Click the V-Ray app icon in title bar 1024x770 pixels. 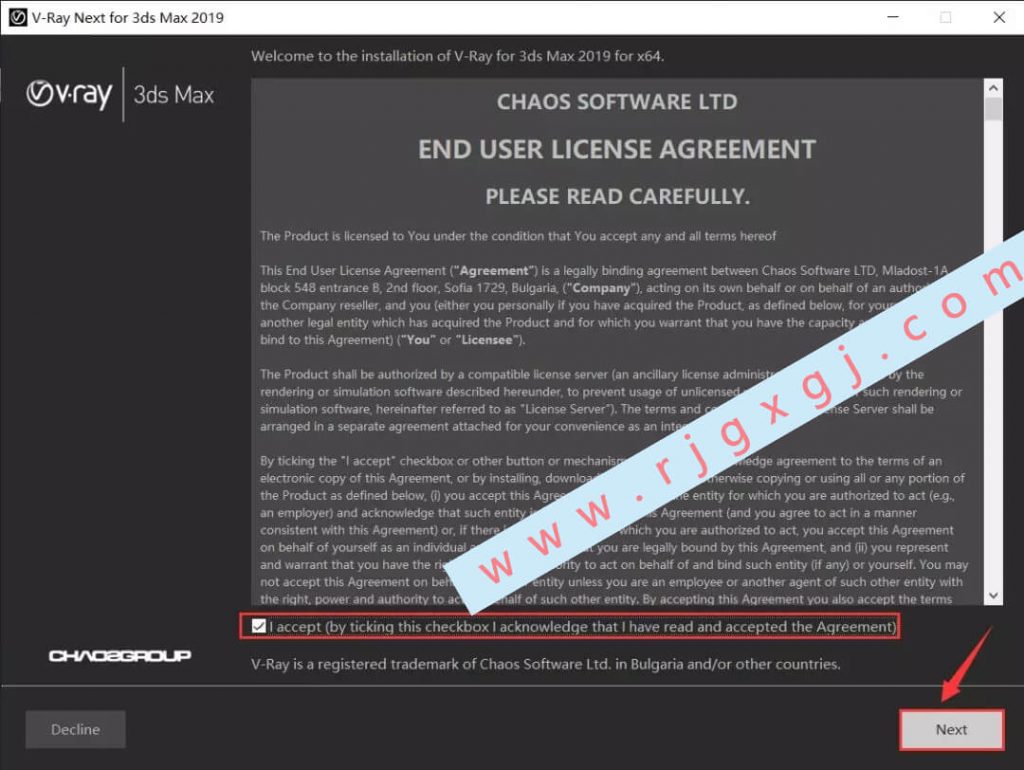pyautogui.click(x=18, y=18)
